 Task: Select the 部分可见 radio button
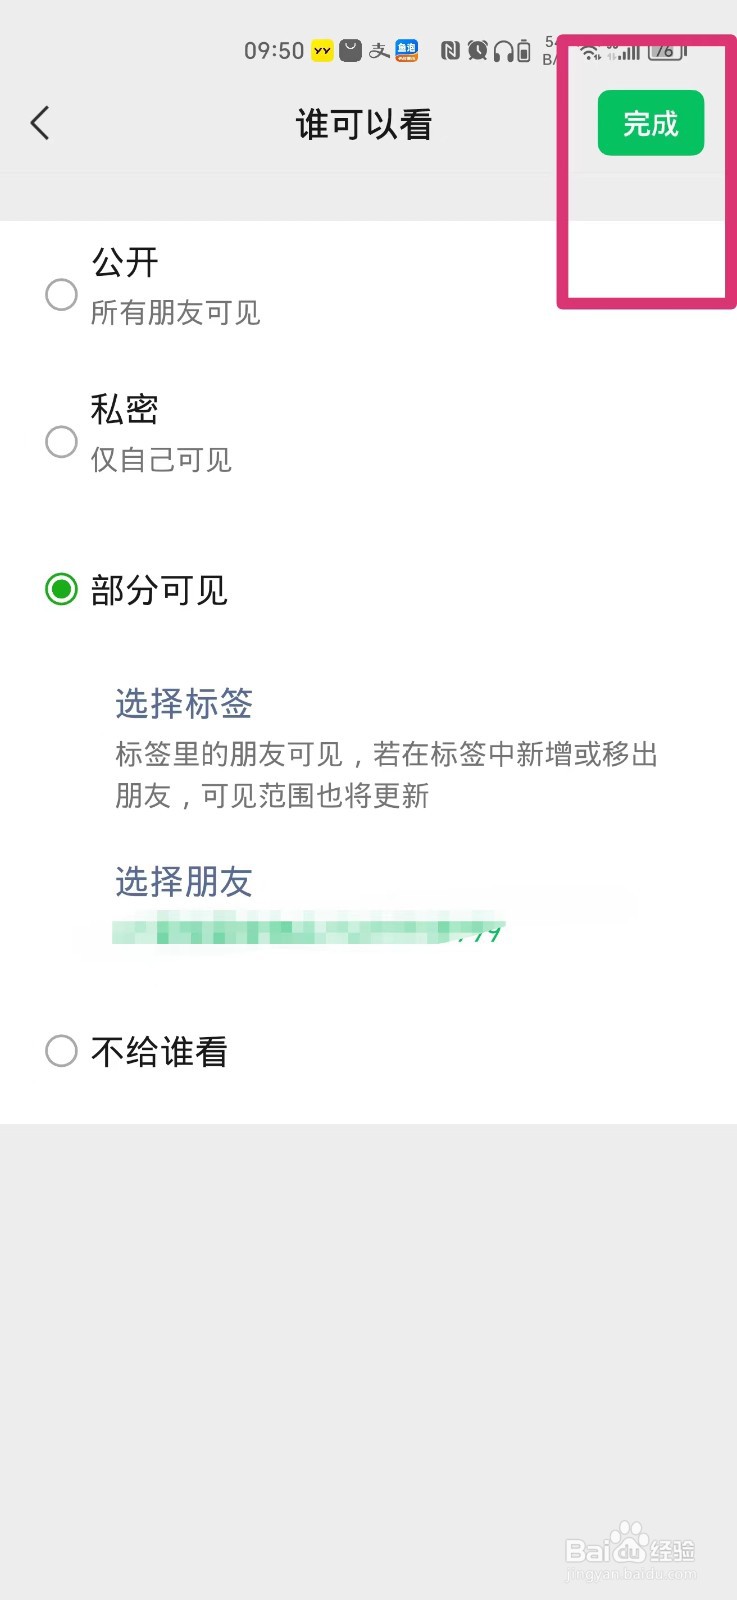[x=61, y=589]
